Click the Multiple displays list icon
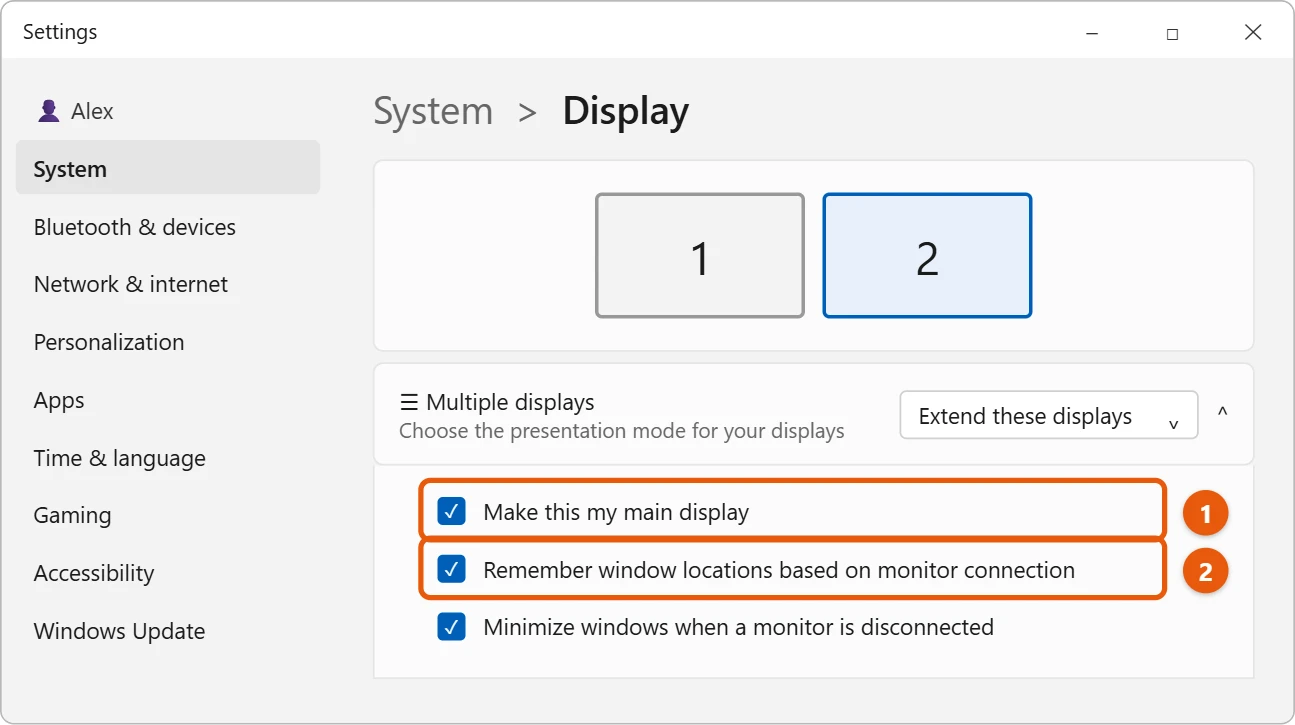 [409, 402]
